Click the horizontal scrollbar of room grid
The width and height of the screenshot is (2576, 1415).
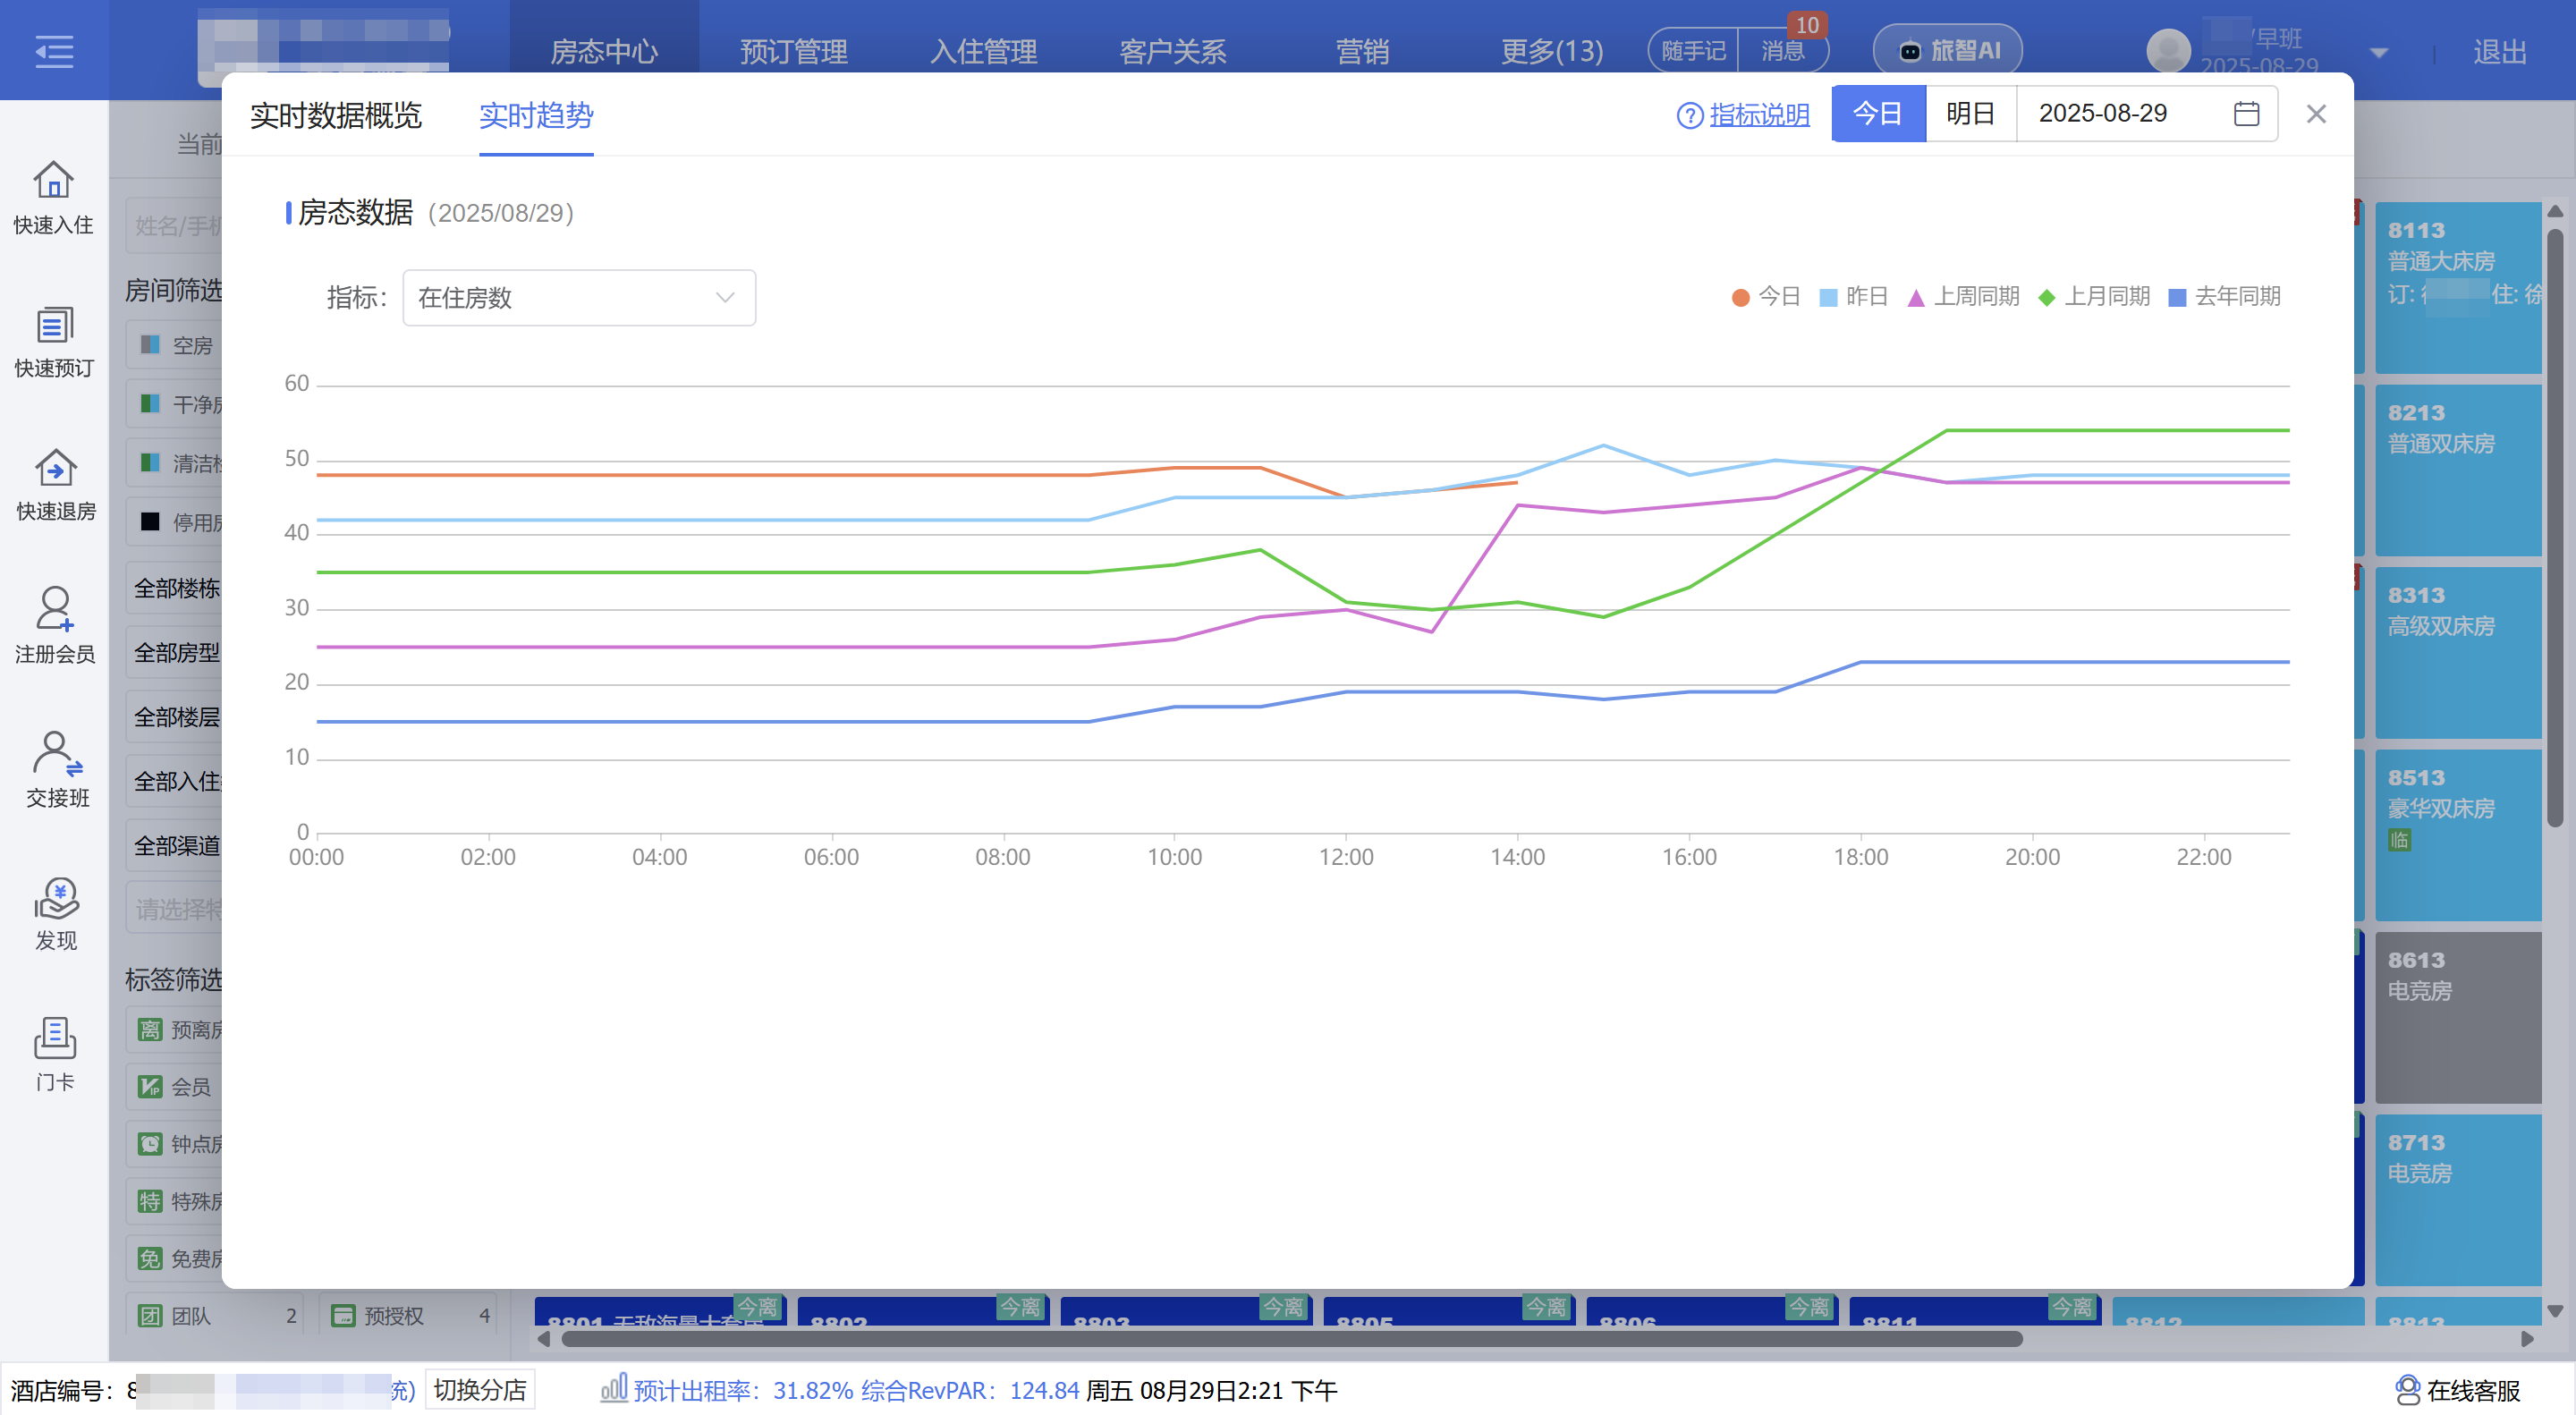coord(1292,1339)
